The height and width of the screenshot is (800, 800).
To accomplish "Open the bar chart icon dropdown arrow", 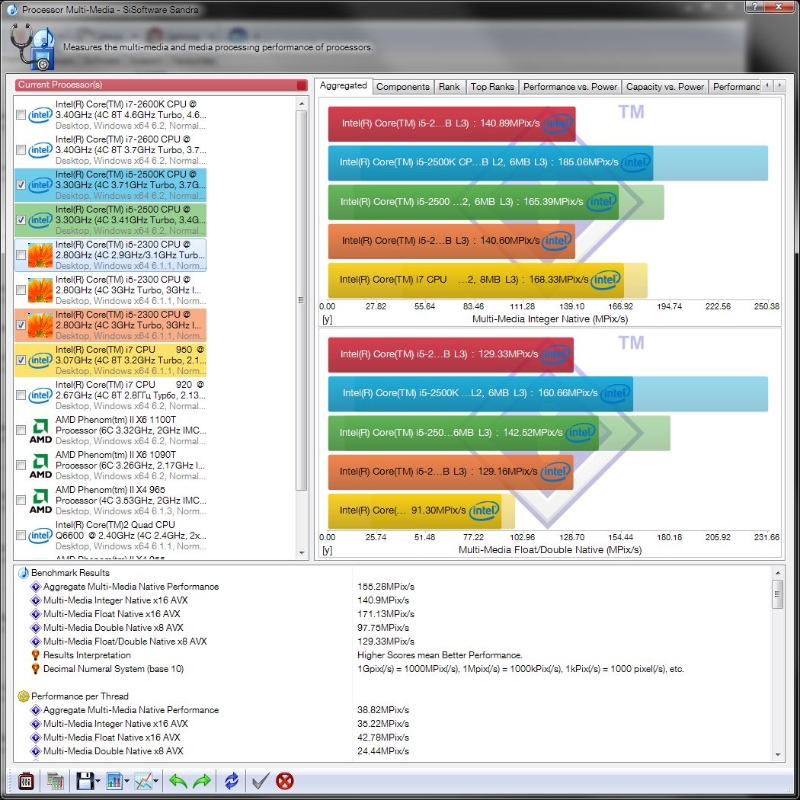I will pos(127,781).
